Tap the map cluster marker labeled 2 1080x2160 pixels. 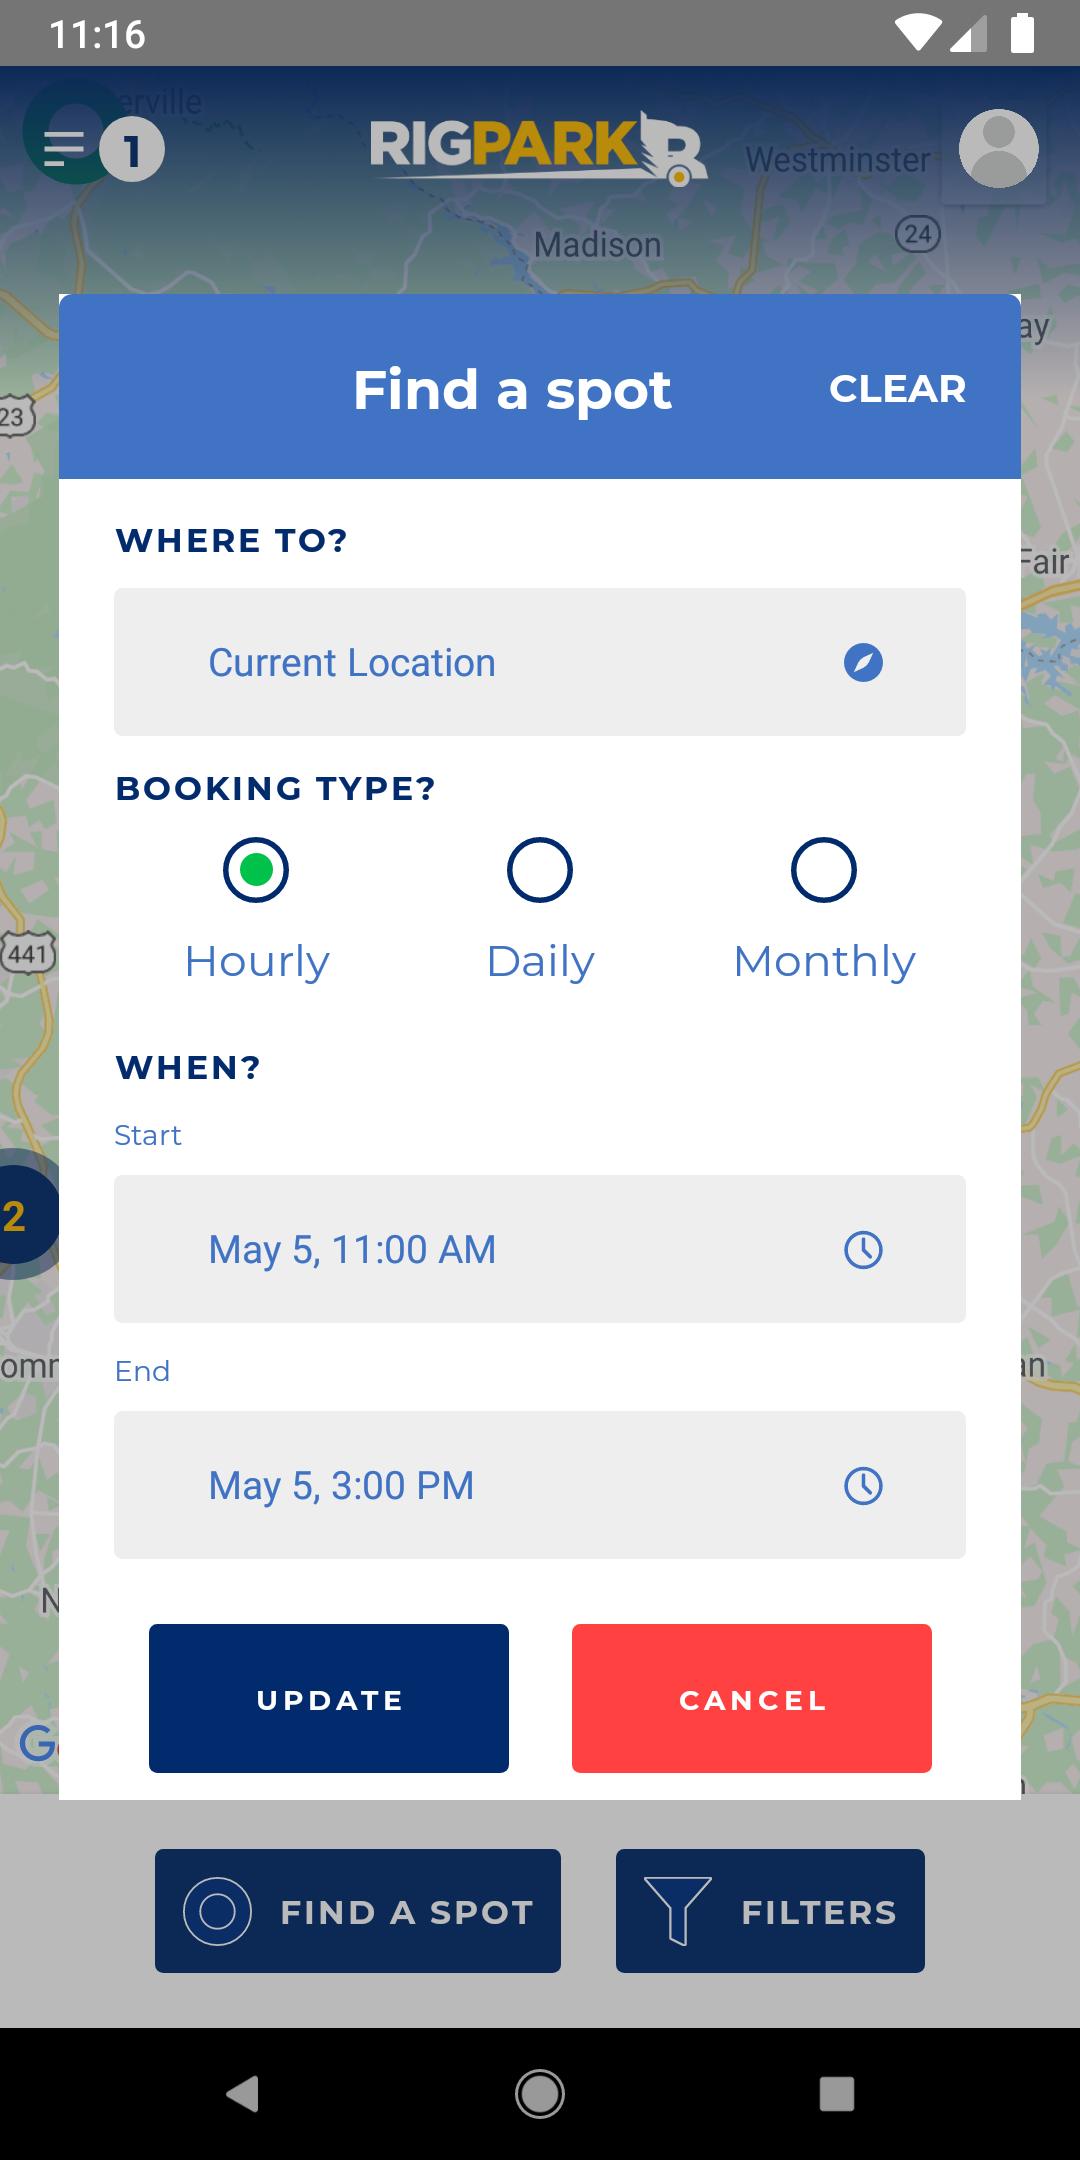pyautogui.click(x=18, y=1216)
